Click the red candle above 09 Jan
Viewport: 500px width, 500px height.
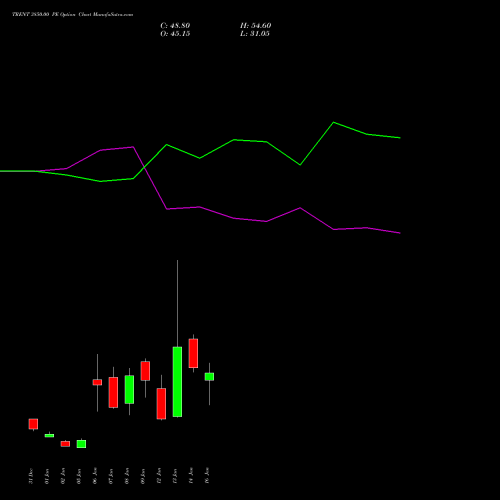145,371
